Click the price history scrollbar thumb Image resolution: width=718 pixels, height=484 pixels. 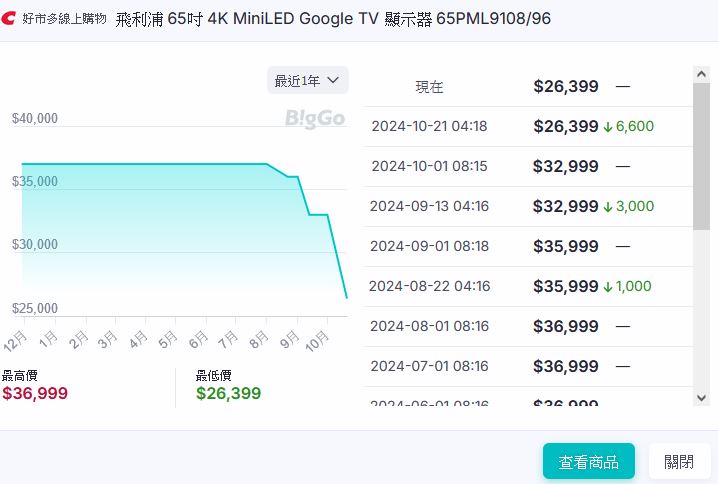[x=702, y=155]
